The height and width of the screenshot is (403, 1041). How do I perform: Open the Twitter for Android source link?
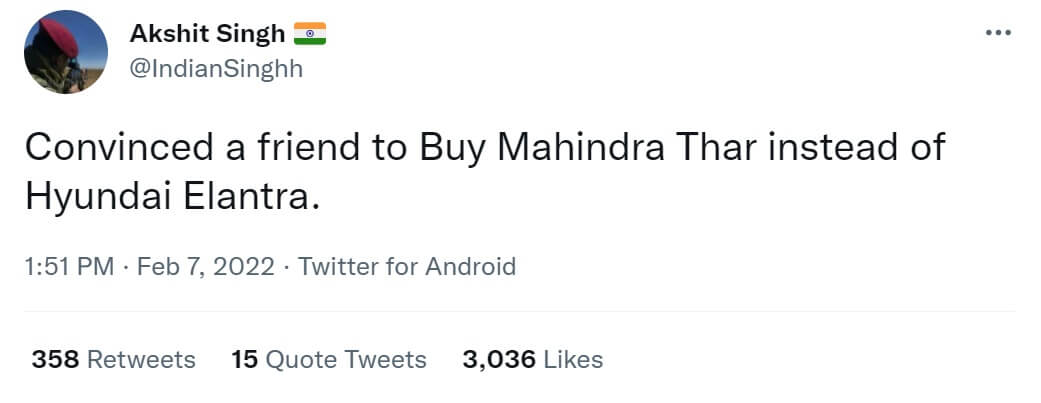pyautogui.click(x=407, y=267)
